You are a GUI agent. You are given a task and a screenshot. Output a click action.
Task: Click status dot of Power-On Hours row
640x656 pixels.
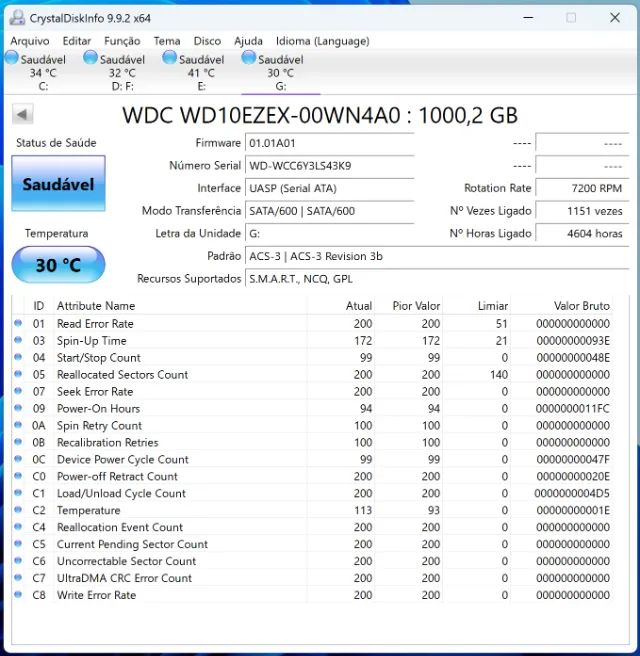[x=18, y=408]
